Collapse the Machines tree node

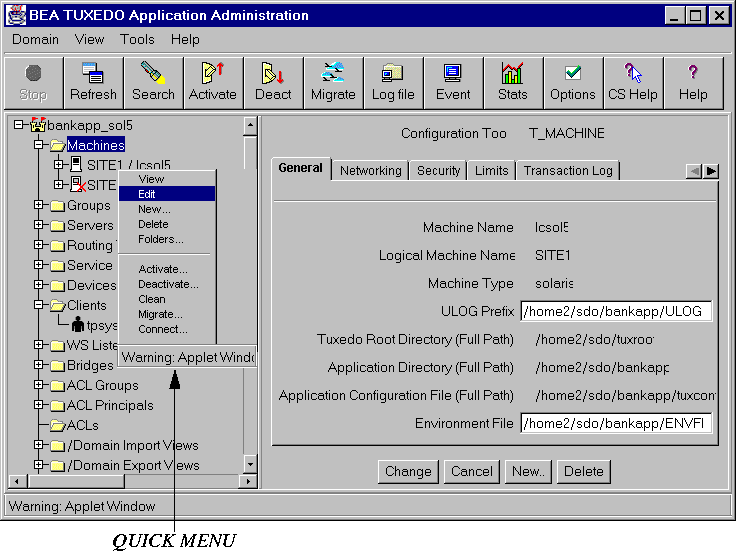[38, 145]
